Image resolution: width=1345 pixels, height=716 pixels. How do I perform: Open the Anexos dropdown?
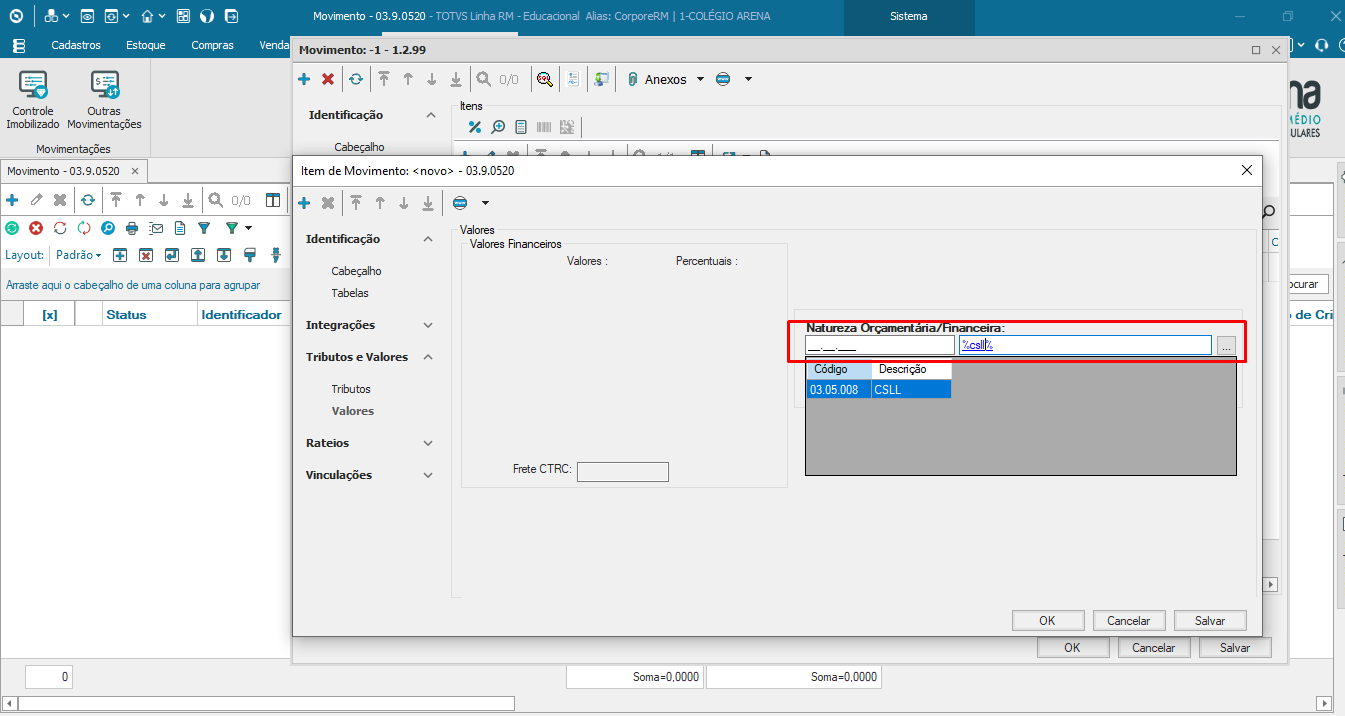point(665,79)
